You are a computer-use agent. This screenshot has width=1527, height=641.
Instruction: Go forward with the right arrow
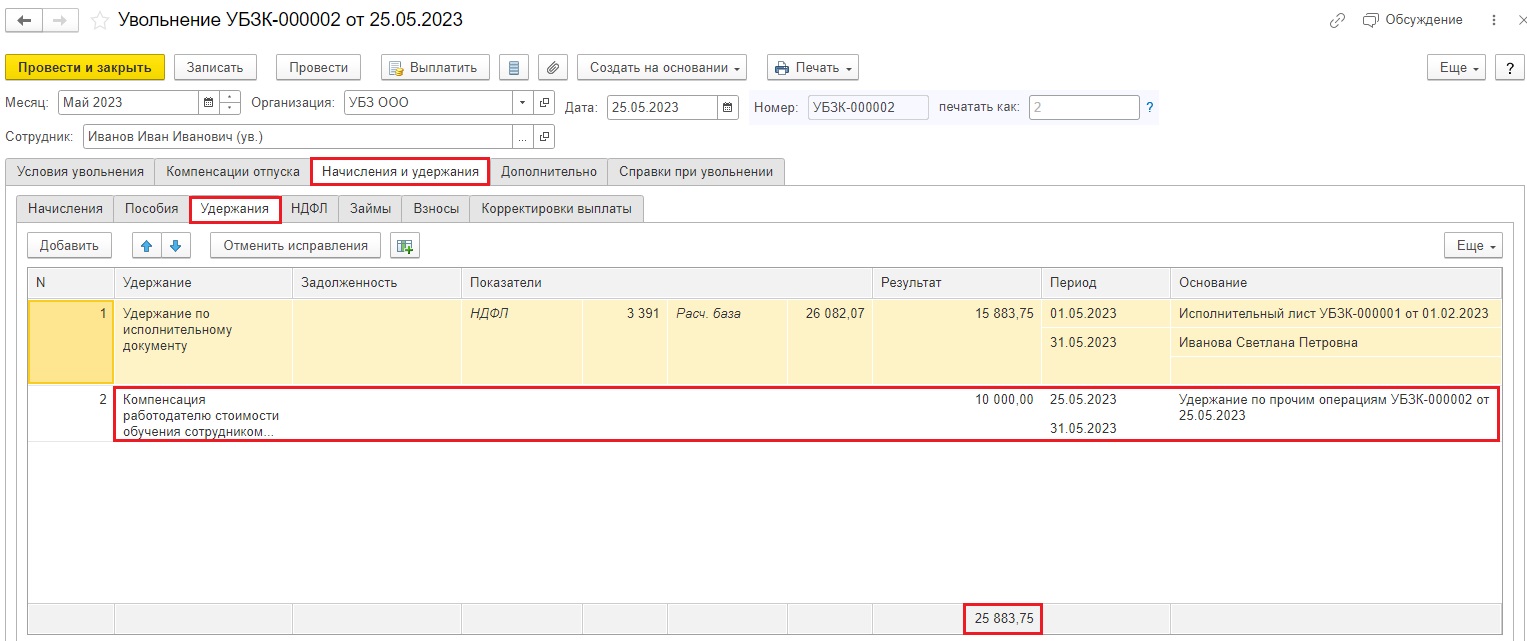pos(59,20)
